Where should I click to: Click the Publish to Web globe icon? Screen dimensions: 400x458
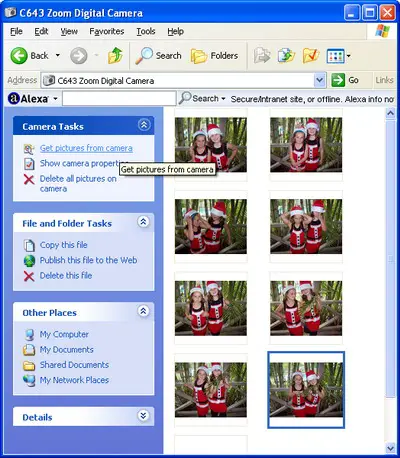[x=29, y=261]
